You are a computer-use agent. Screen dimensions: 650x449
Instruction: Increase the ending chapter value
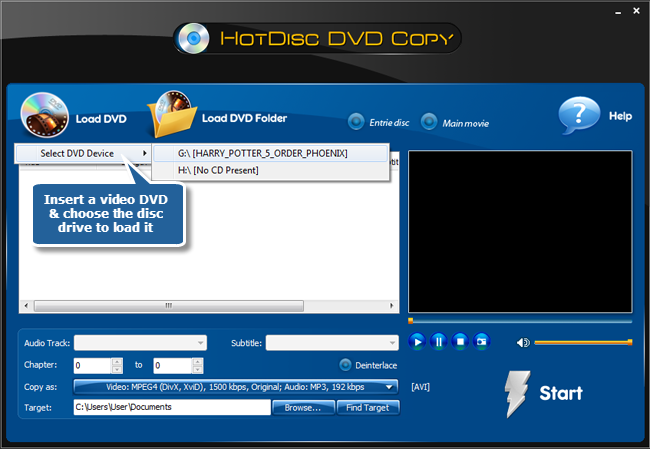pos(198,362)
